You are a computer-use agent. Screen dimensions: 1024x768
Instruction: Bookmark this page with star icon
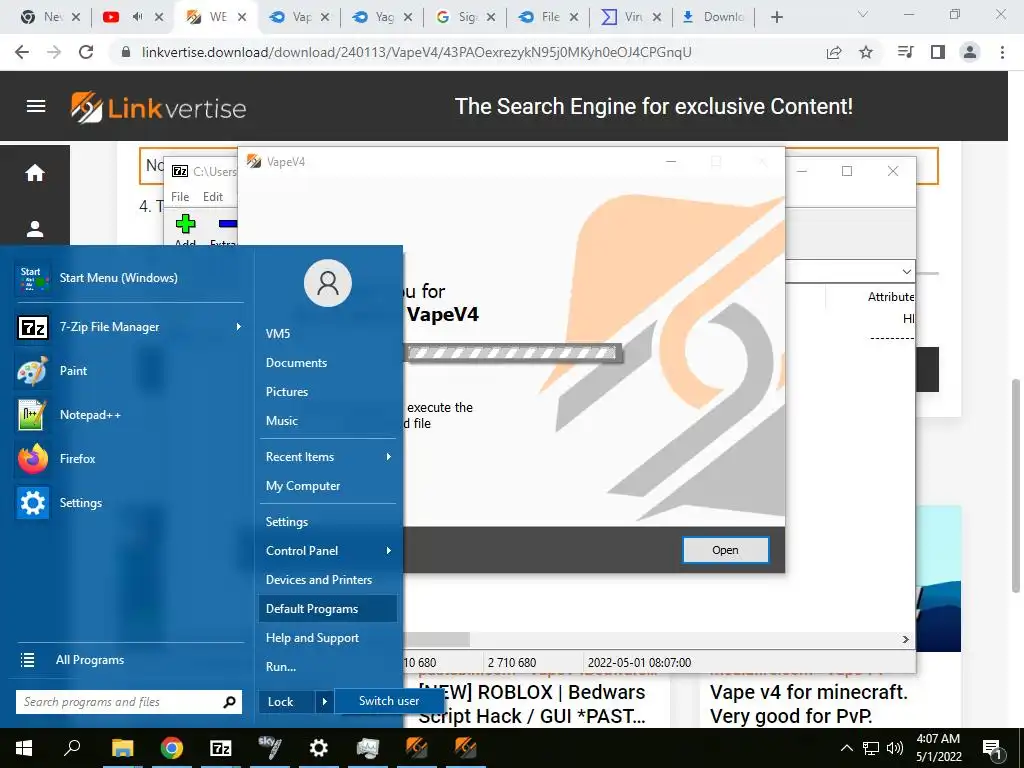(866, 52)
